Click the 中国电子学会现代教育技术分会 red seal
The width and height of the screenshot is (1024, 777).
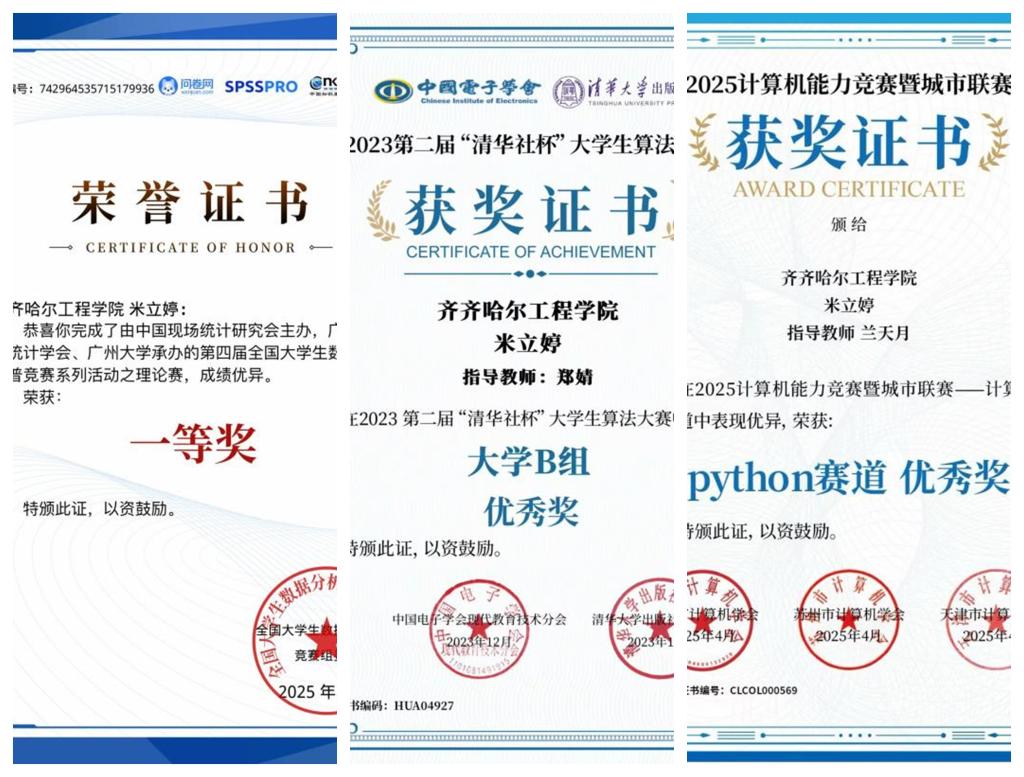[478, 629]
